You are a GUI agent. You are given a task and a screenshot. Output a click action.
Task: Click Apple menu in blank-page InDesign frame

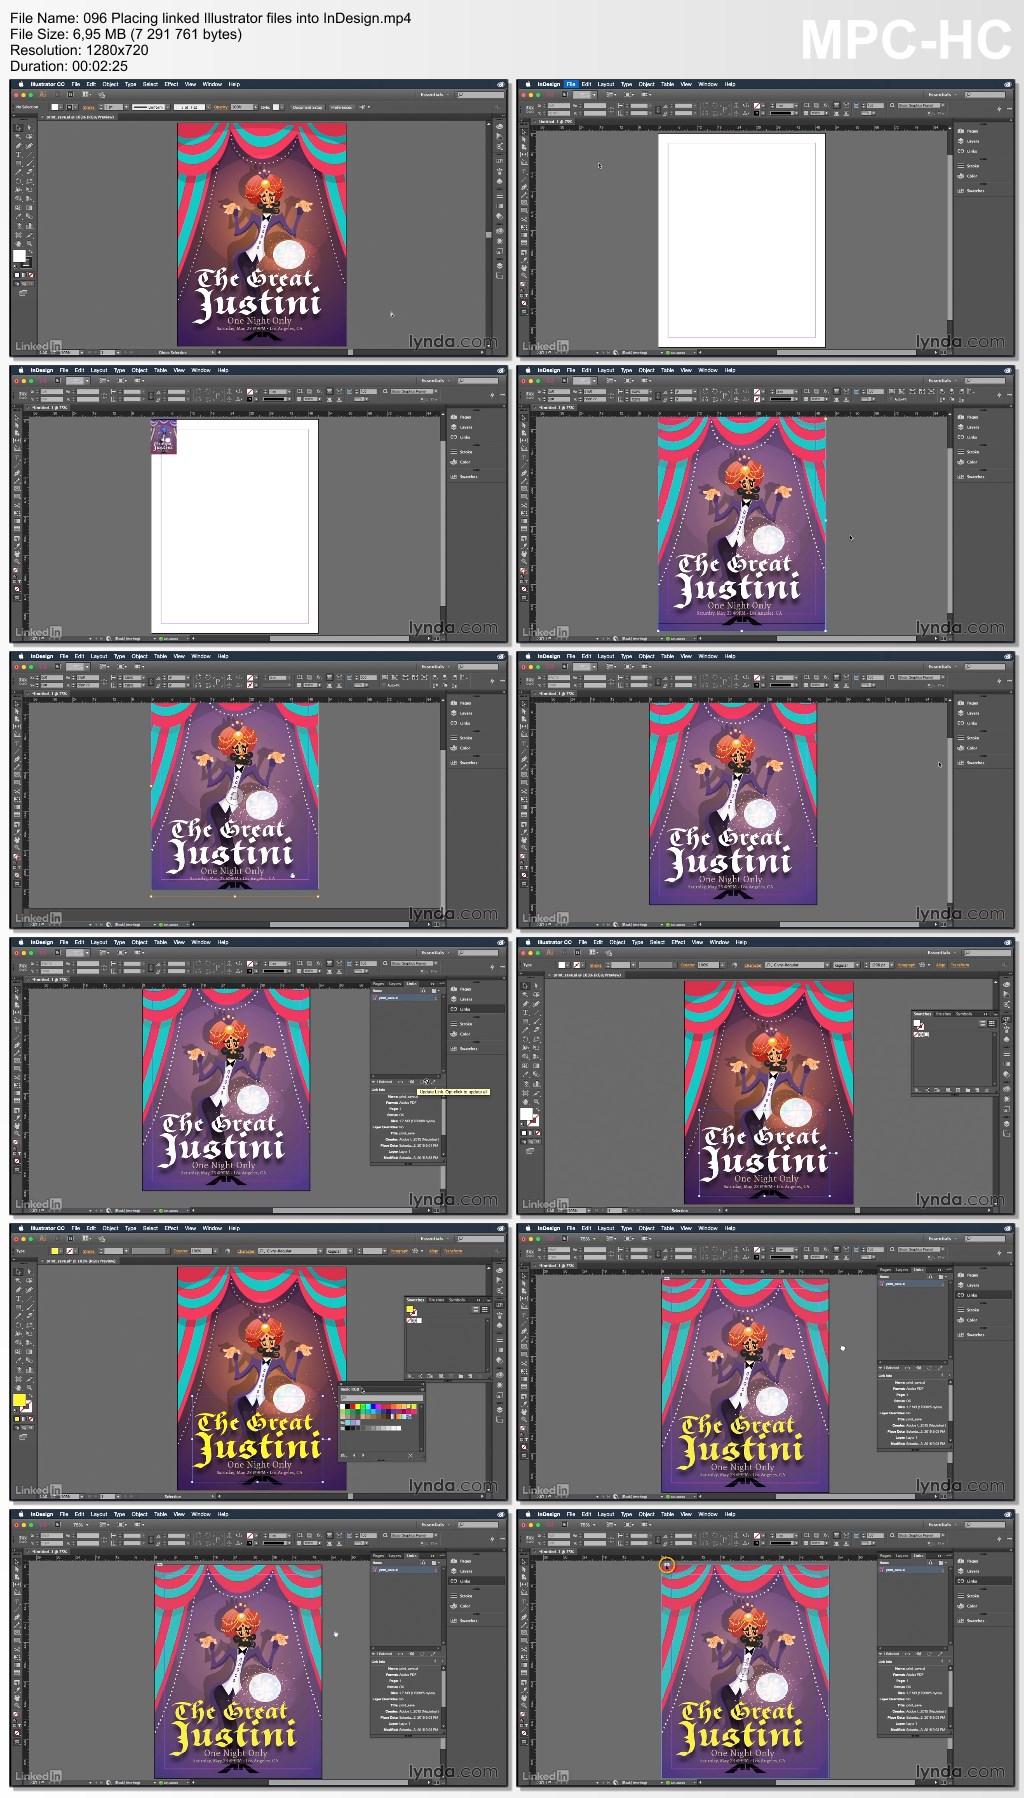[x=528, y=84]
